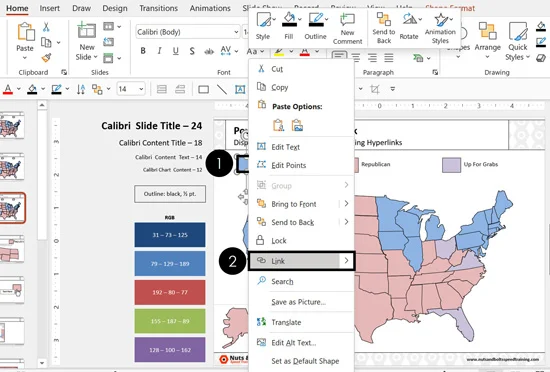Open the Transitions ribbon tab
This screenshot has height=372, width=550.
point(159,8)
